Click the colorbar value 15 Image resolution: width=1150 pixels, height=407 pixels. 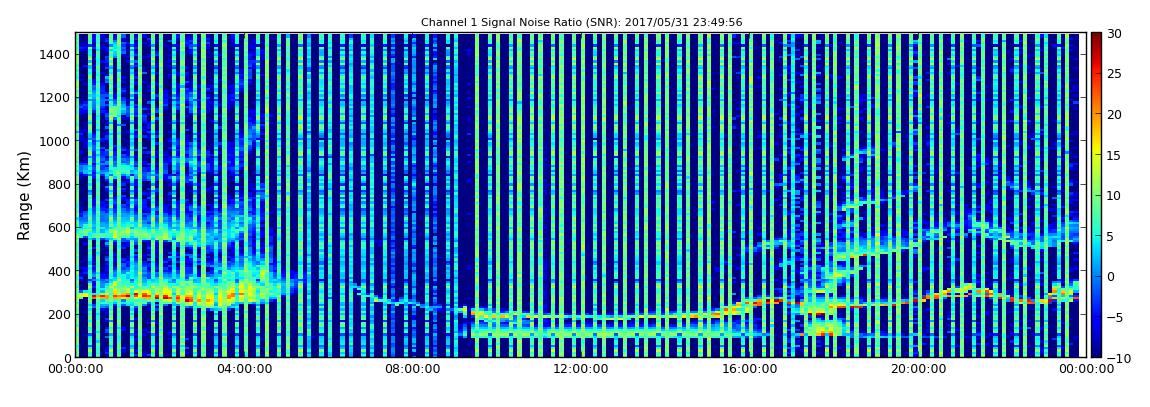[1114, 155]
